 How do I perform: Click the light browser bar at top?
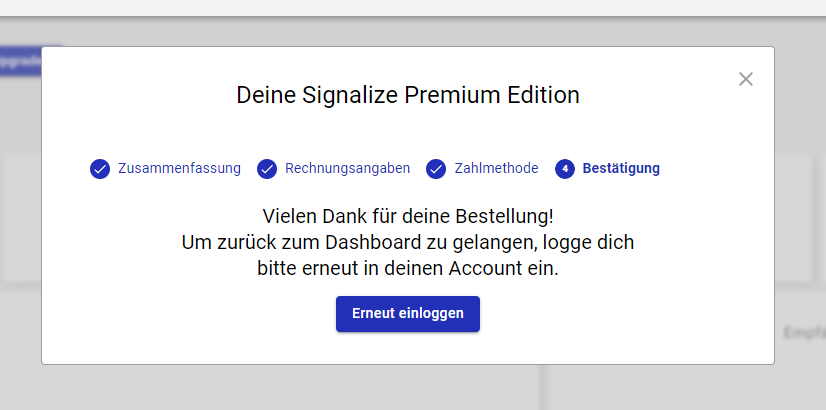(x=413, y=8)
